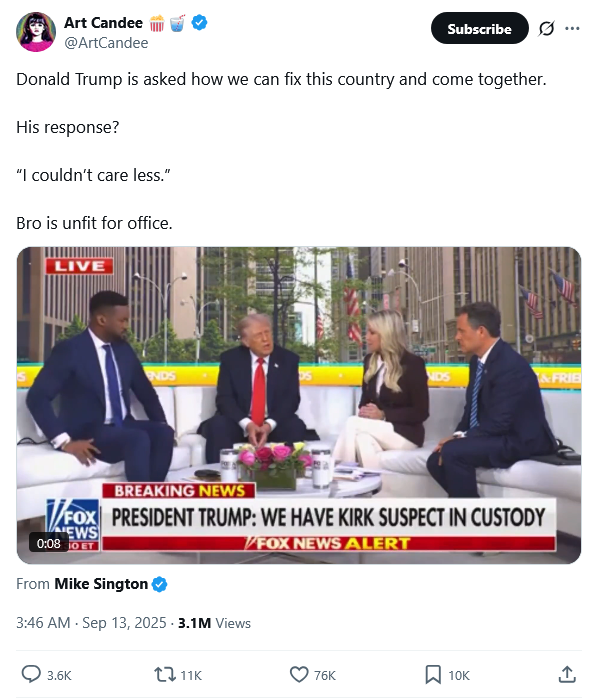
Task: Subscribe to Art Candee
Action: coord(480,28)
